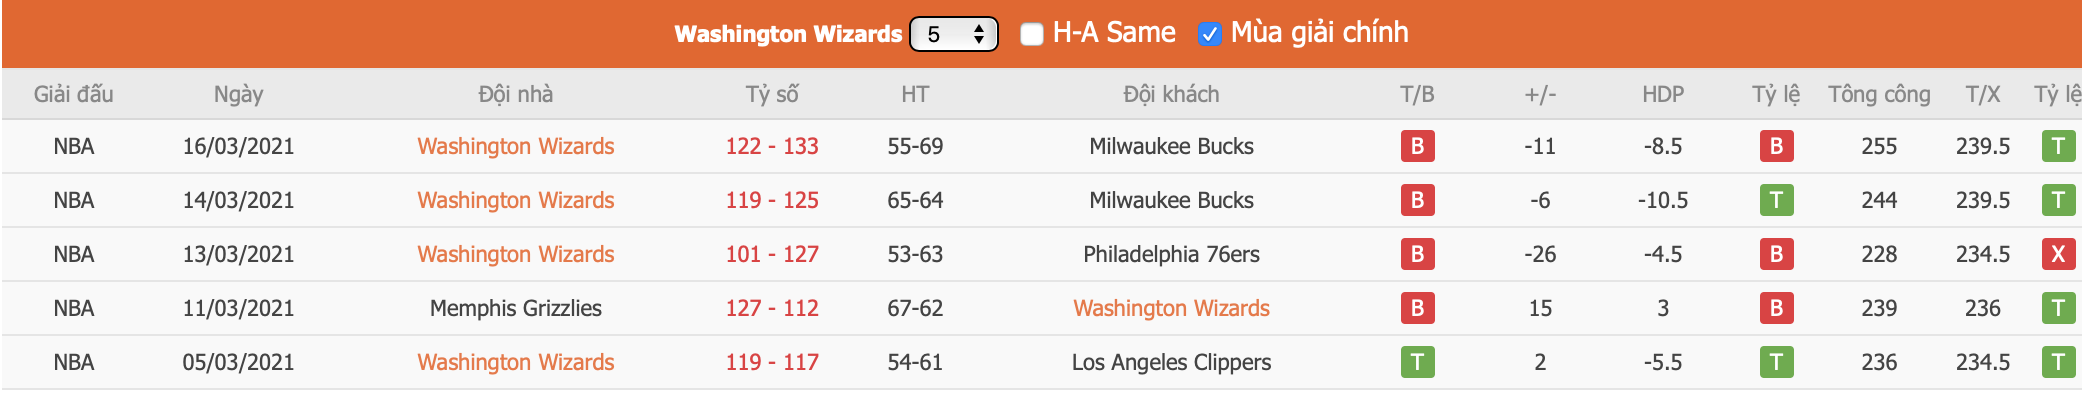Viewport: 2088px width, 394px height.
Task: Open Washington Wizards away team link on 11/03/2021
Action: pos(1171,308)
